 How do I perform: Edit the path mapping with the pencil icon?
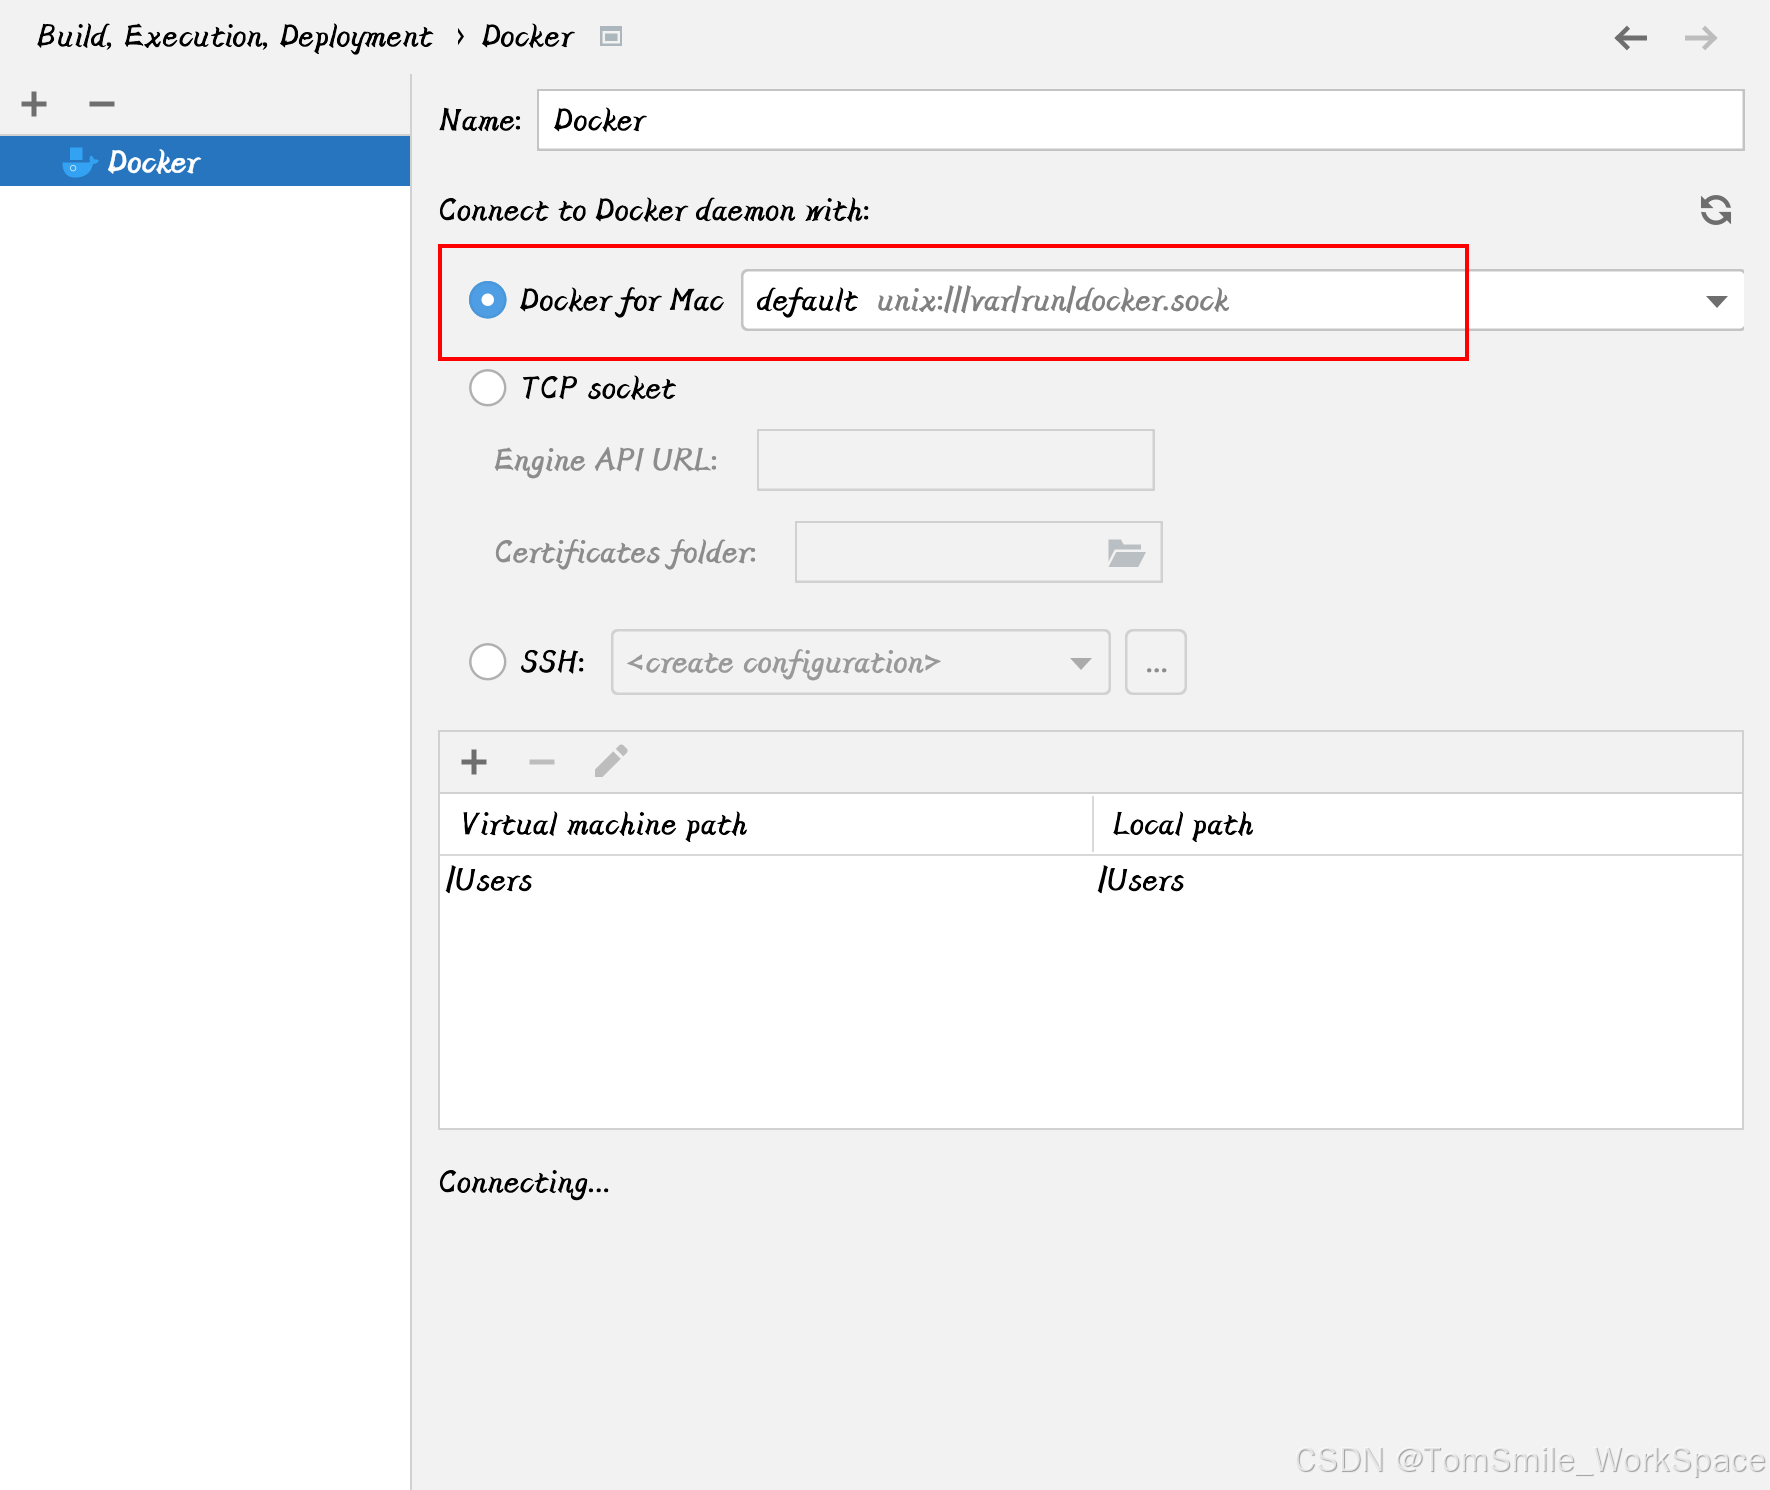tap(611, 761)
